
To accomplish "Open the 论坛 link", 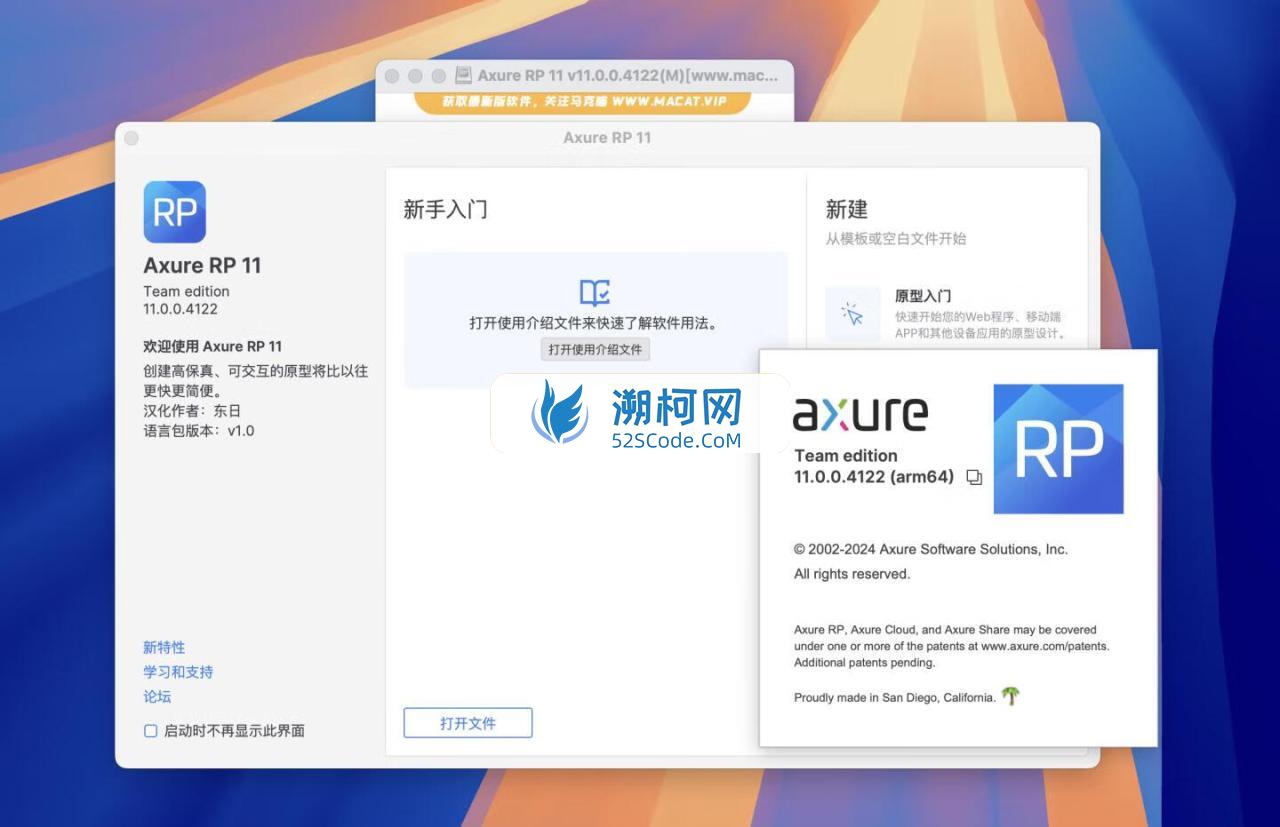I will [157, 696].
